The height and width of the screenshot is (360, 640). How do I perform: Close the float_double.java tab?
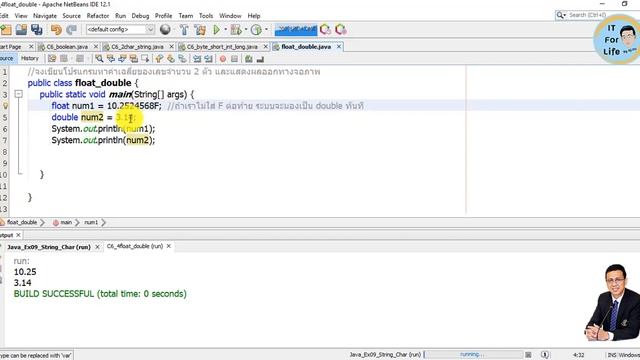pos(339,47)
